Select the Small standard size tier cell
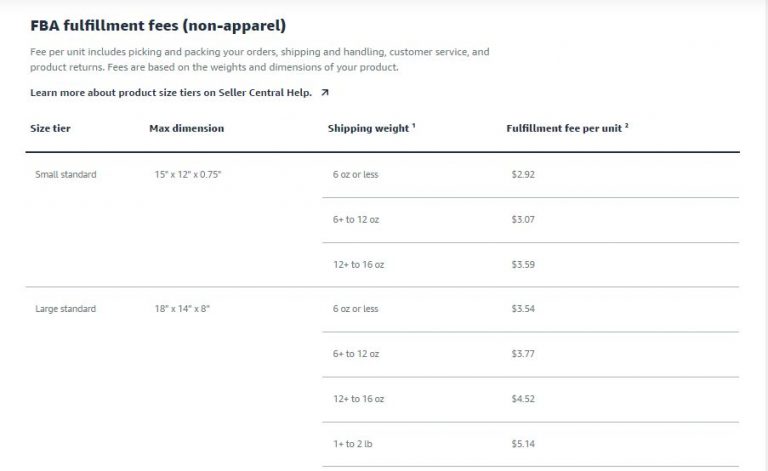Screen dimensions: 768x471 [x=66, y=175]
